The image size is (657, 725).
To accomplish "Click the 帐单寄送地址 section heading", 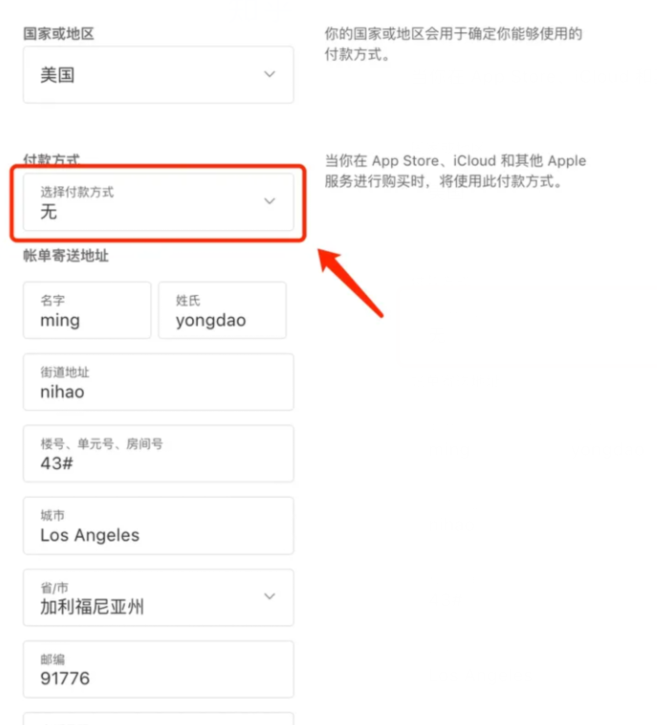I will pos(66,256).
